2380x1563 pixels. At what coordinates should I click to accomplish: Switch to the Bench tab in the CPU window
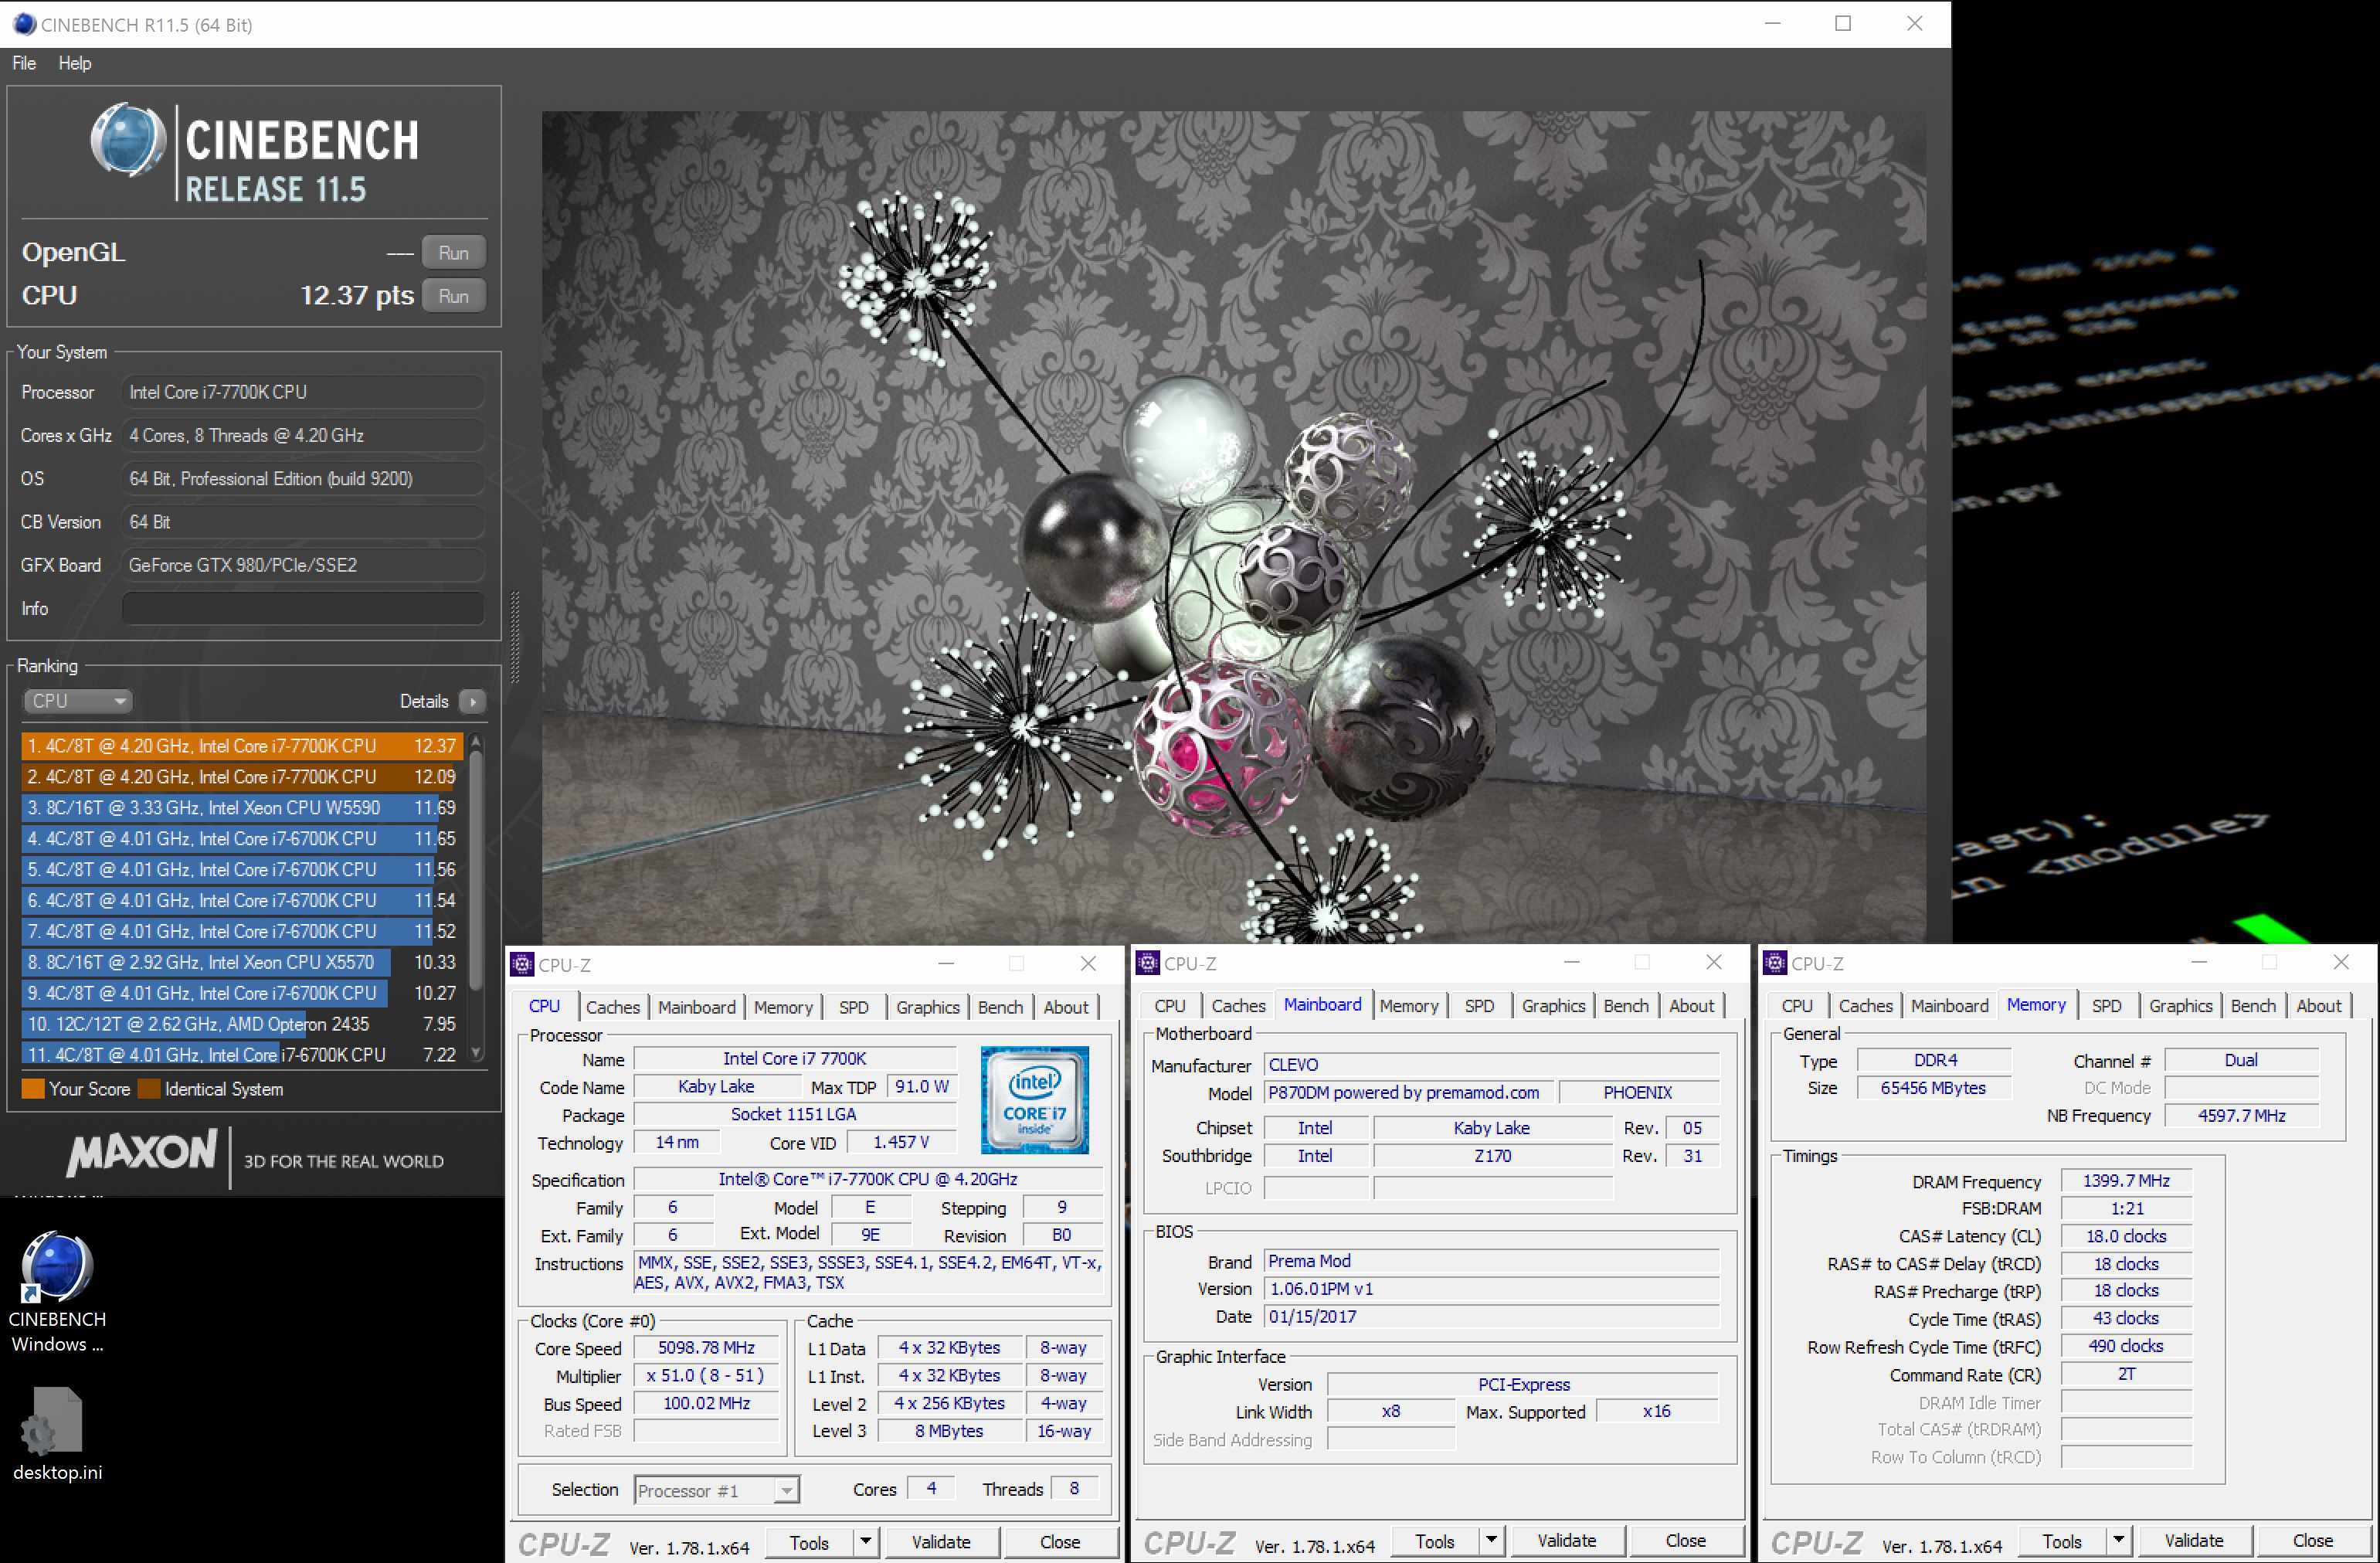click(1000, 1007)
